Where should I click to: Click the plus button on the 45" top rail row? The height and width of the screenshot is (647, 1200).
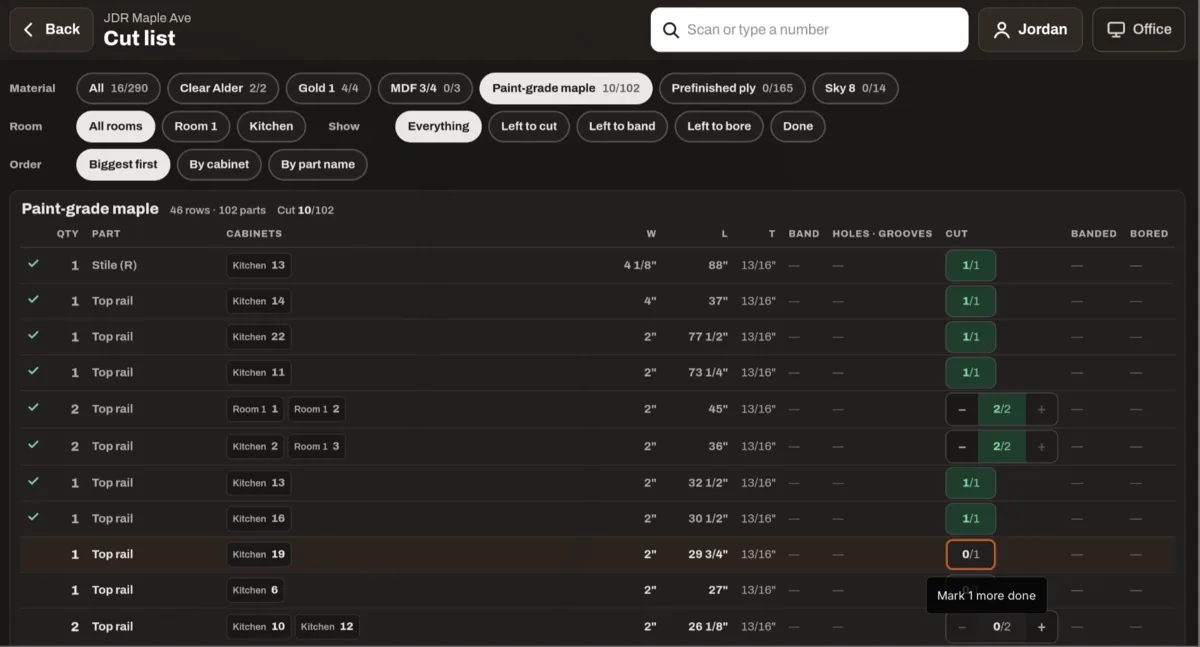pyautogui.click(x=1041, y=409)
